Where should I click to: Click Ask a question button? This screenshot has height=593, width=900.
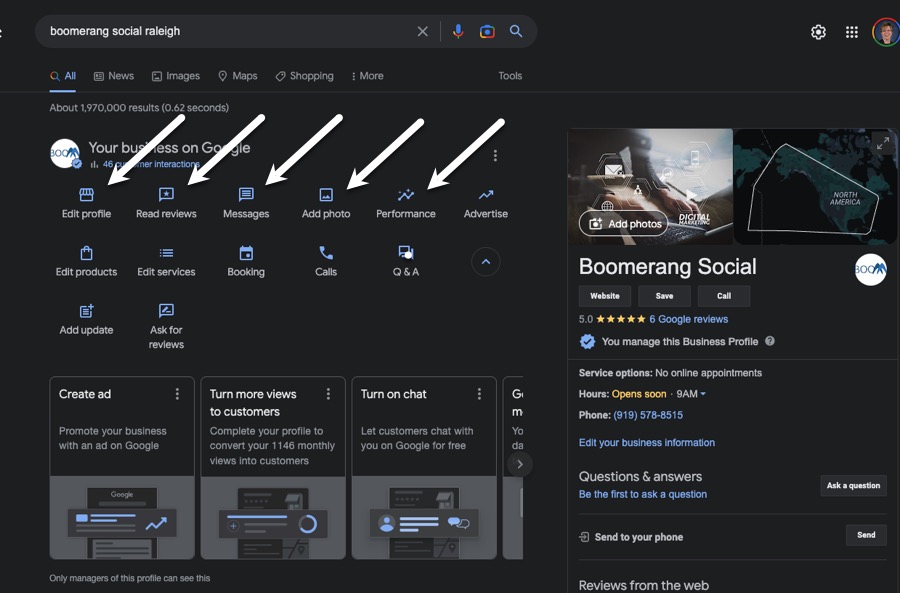tap(854, 486)
